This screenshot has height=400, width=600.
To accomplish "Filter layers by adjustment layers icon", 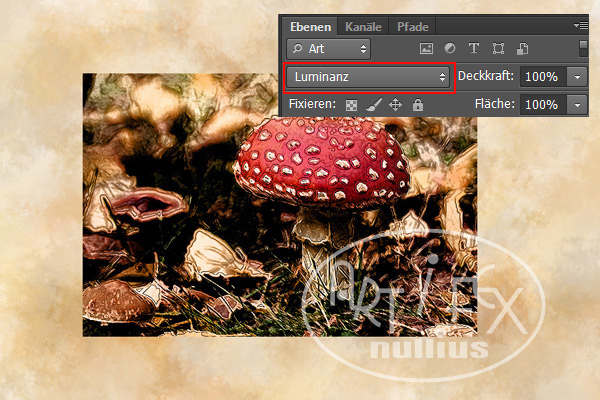I will (450, 48).
